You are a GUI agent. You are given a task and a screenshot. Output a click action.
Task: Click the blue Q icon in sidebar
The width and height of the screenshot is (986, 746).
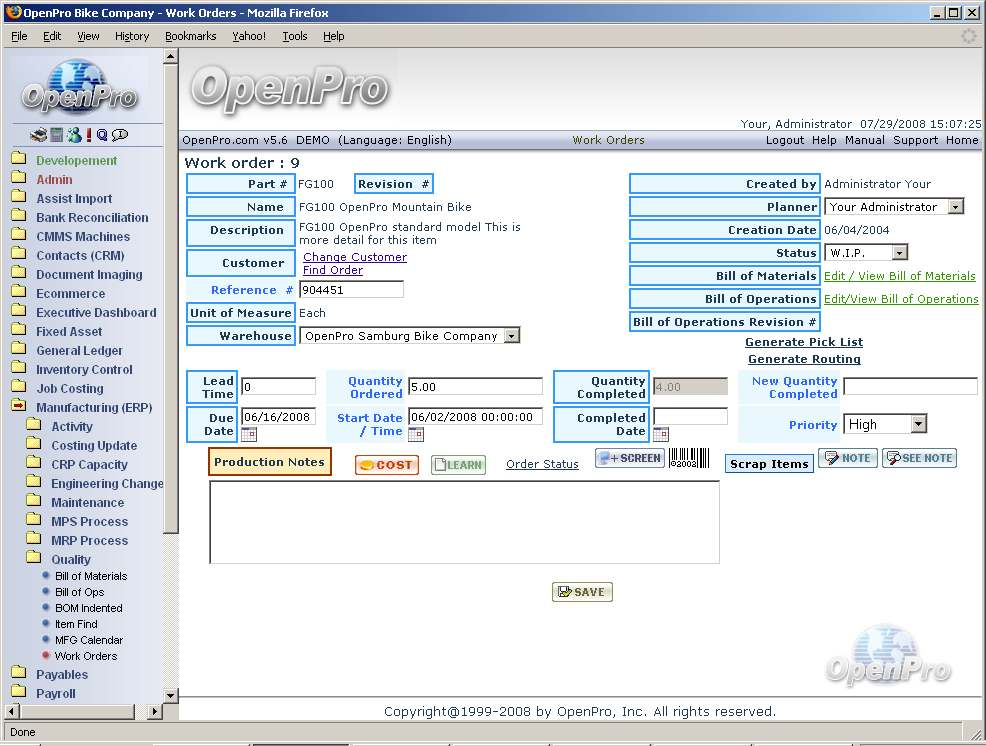(102, 135)
